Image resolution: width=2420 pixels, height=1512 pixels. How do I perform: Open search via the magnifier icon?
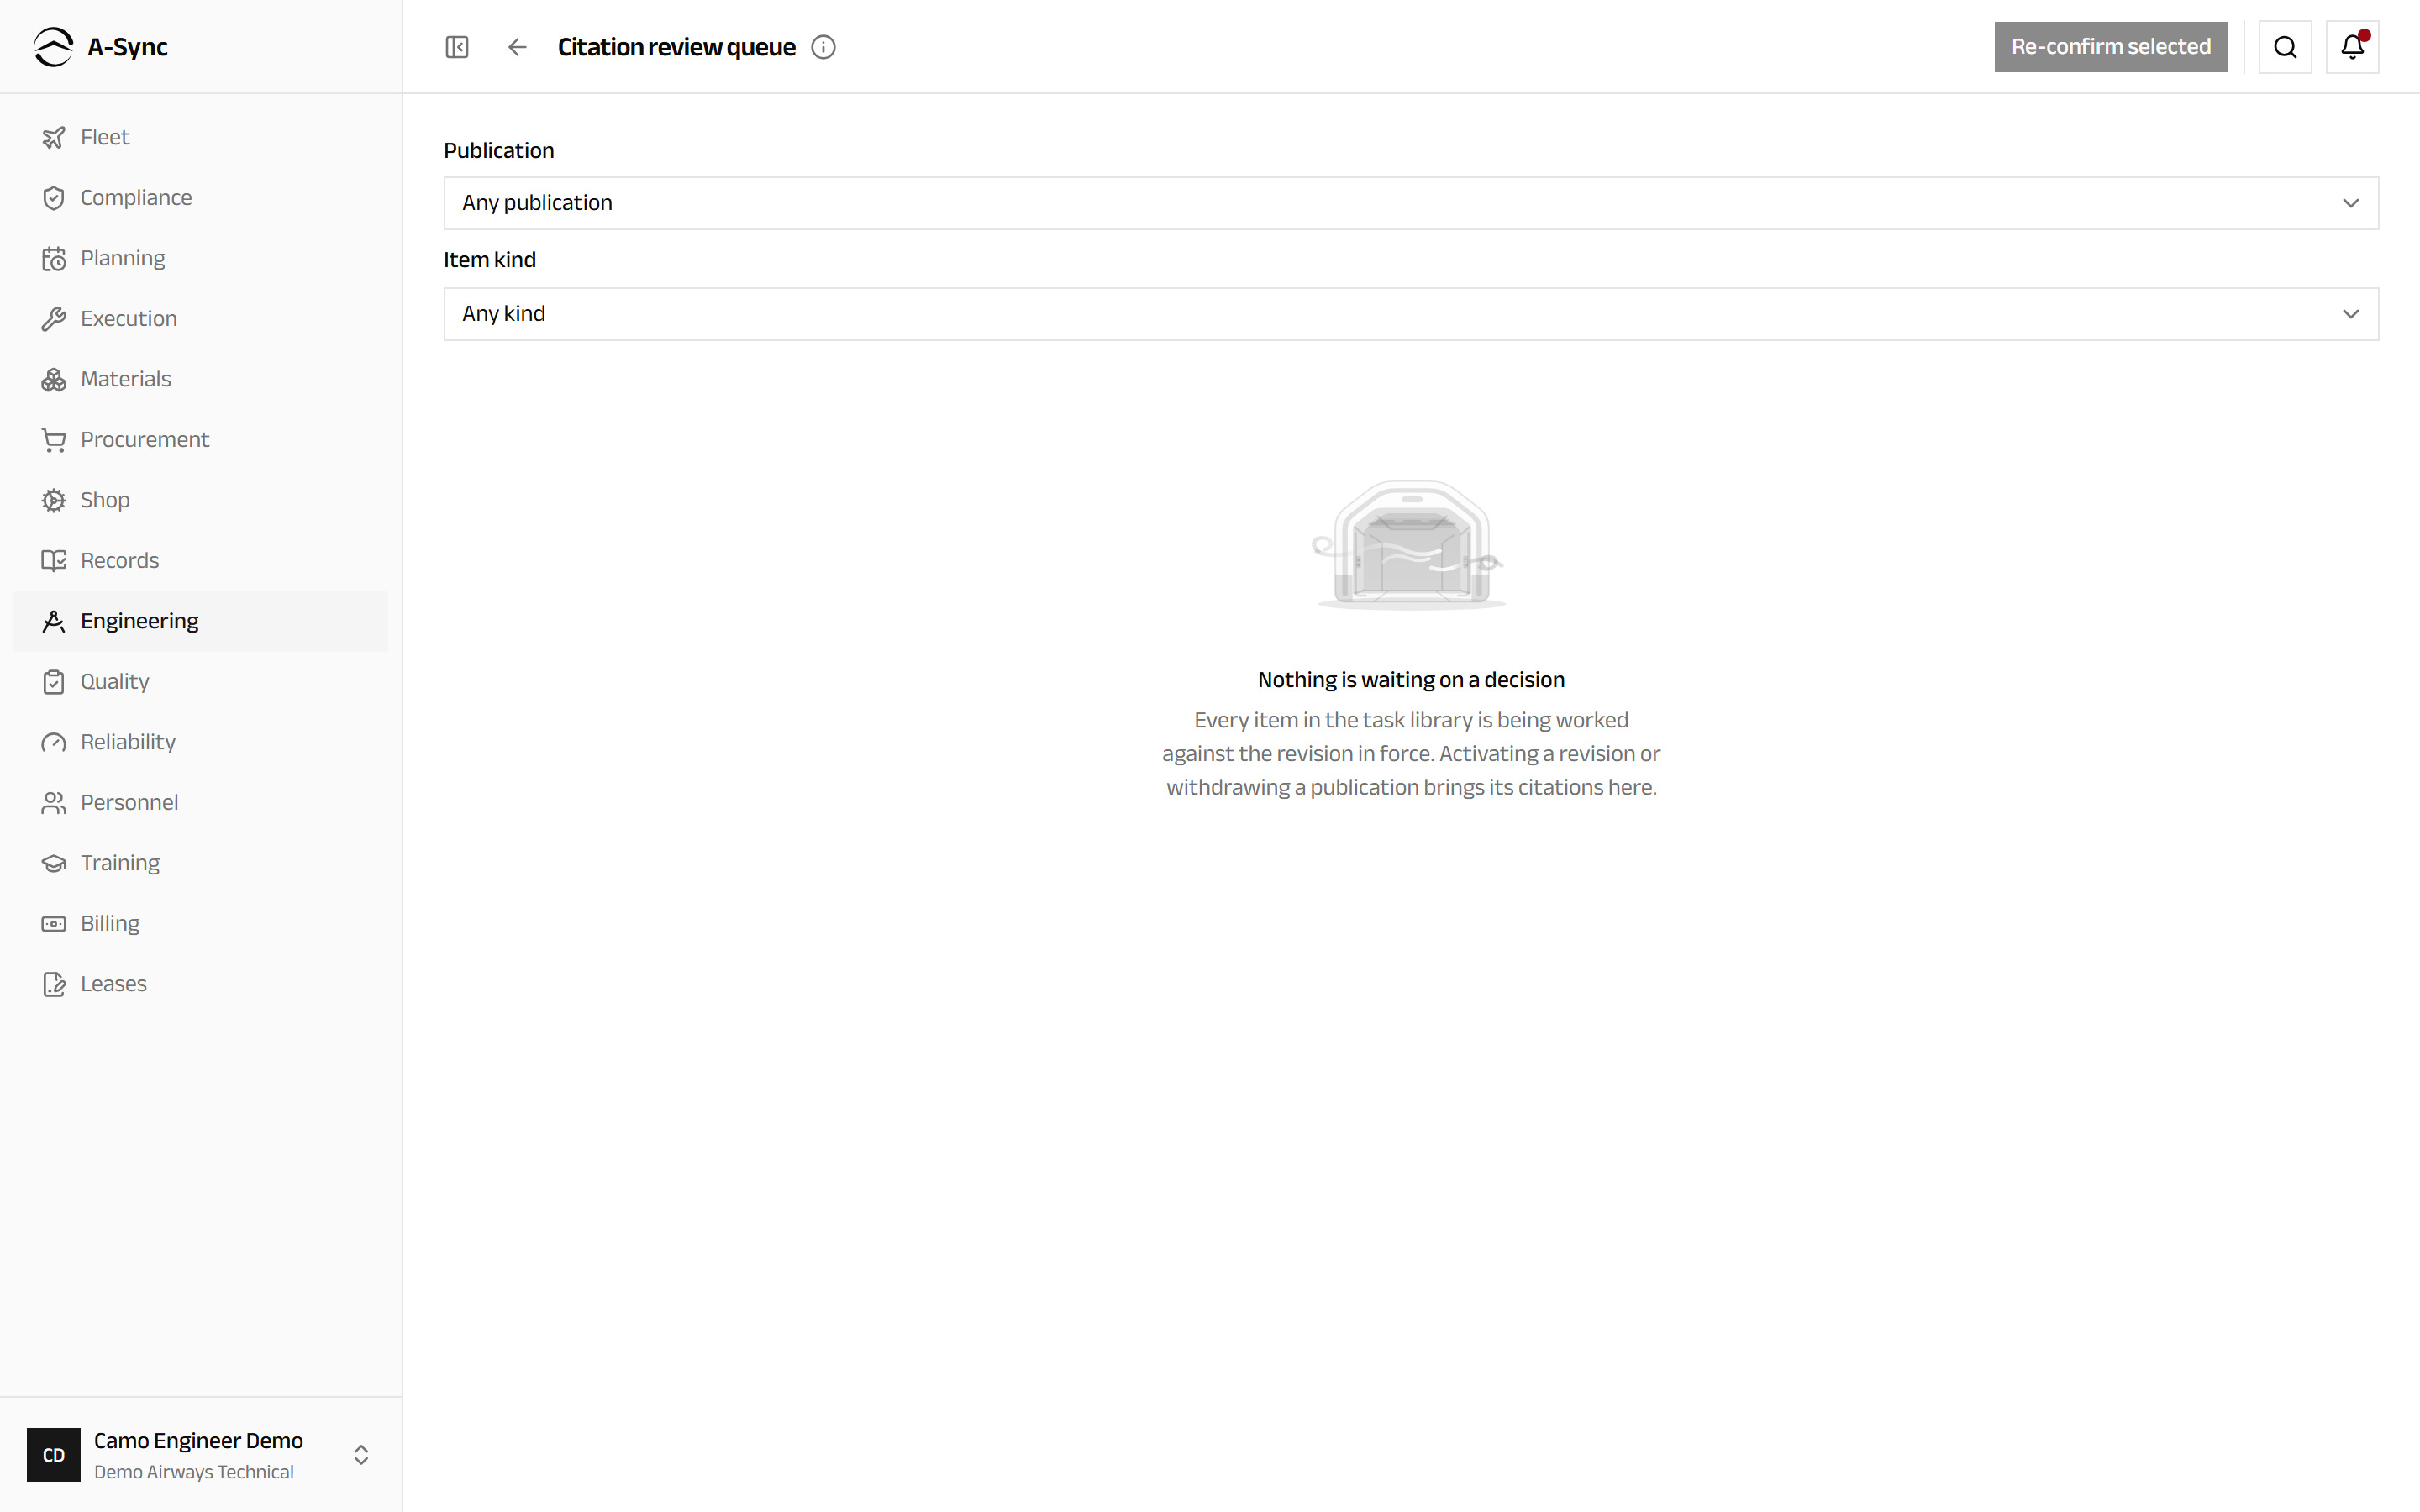[2285, 47]
